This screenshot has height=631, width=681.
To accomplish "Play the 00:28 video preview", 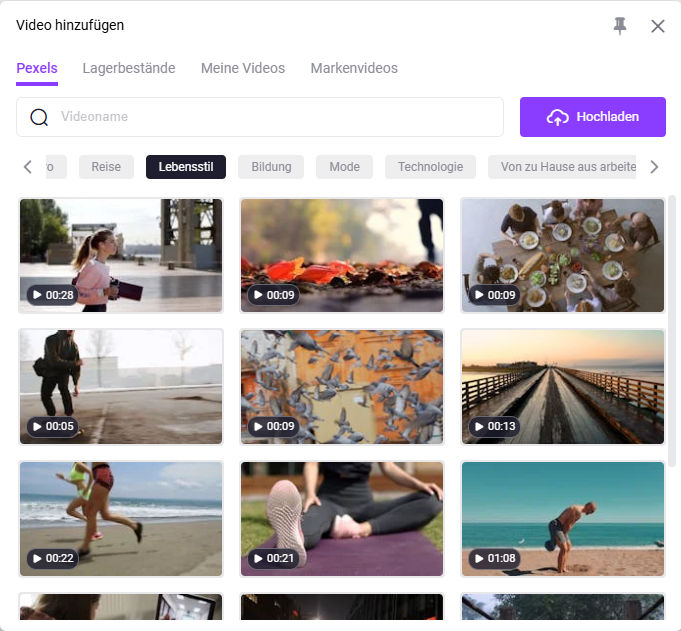I will tap(53, 295).
